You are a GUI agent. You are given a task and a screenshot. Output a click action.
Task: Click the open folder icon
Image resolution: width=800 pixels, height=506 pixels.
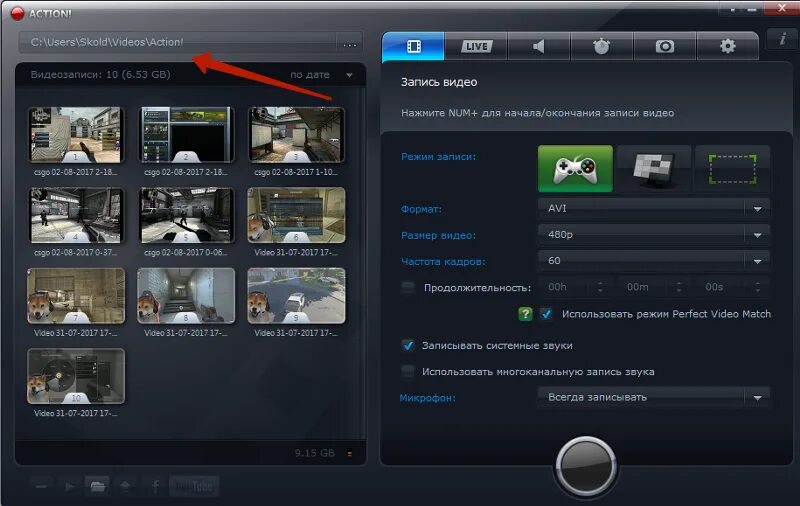coord(97,487)
